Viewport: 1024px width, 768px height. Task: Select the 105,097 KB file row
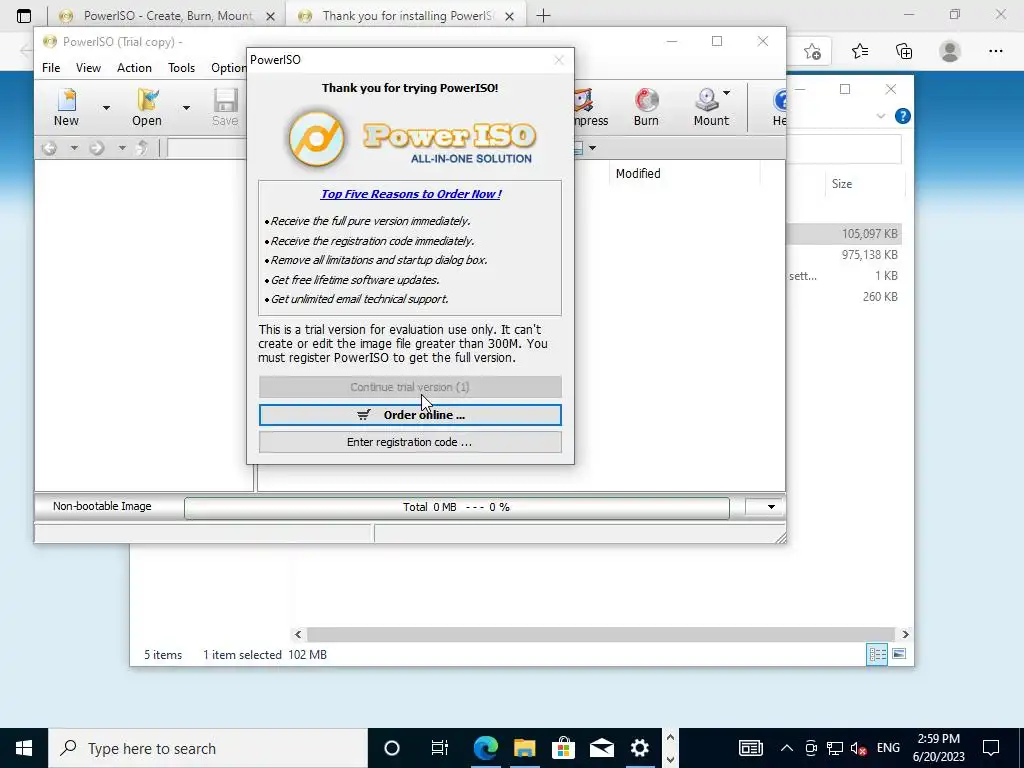(x=844, y=234)
